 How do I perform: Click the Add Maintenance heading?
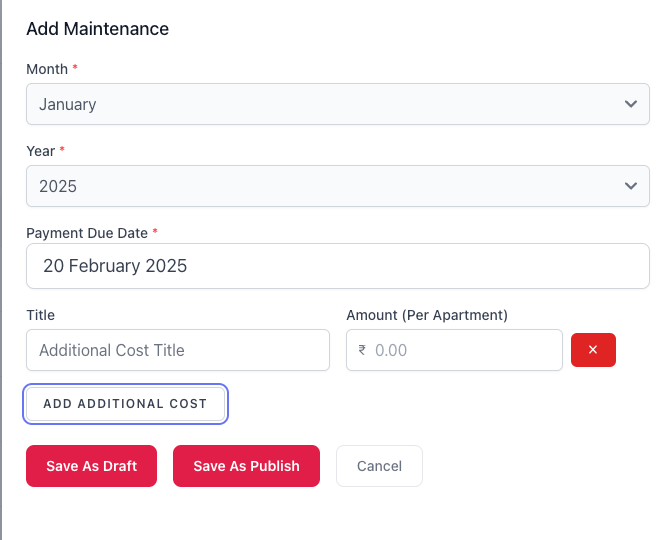[x=97, y=29]
